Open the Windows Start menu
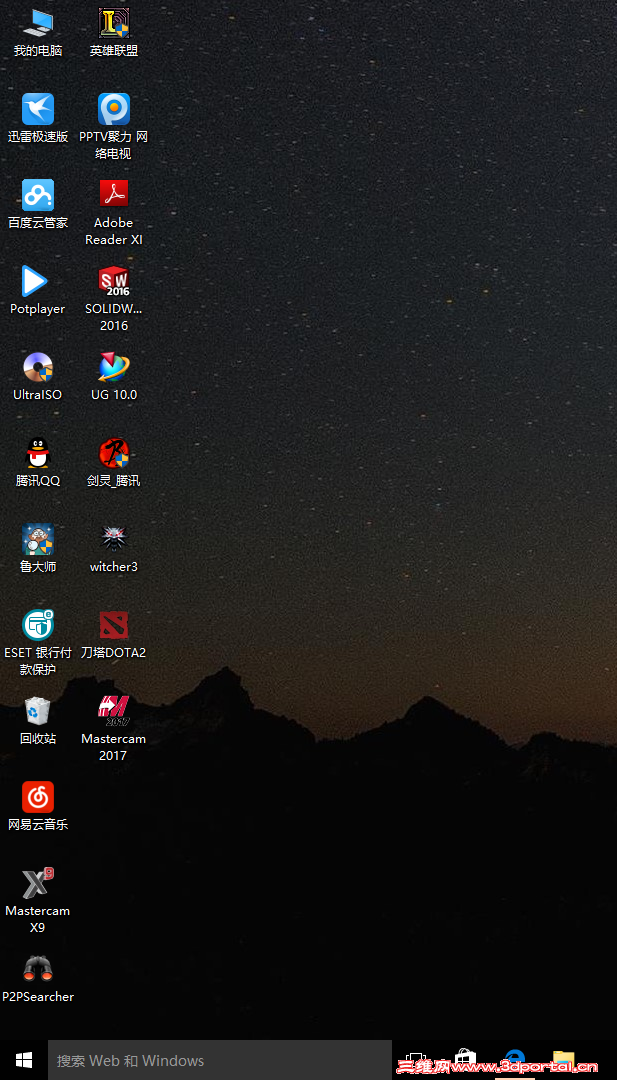The width and height of the screenshot is (617, 1080). [x=23, y=1060]
